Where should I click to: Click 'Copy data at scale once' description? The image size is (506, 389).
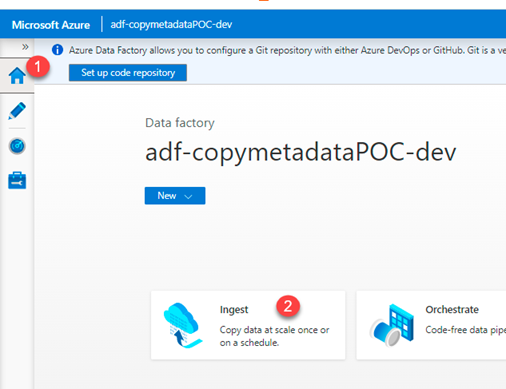tap(274, 336)
